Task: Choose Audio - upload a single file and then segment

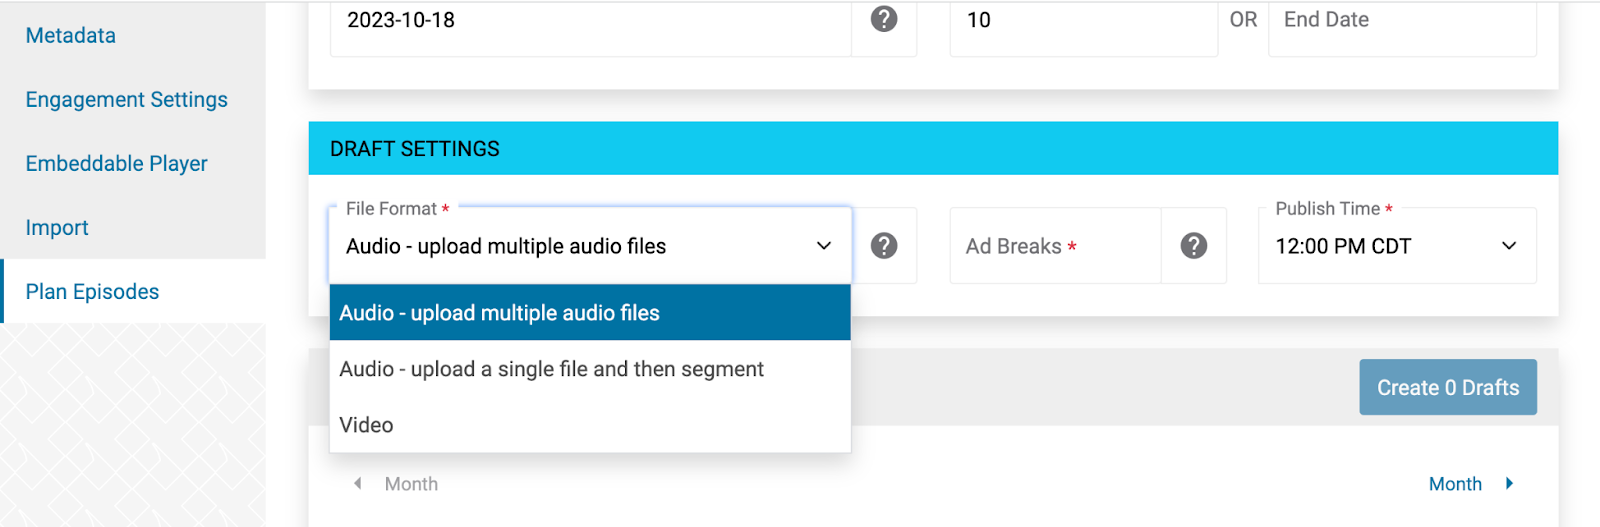Action: coord(590,369)
